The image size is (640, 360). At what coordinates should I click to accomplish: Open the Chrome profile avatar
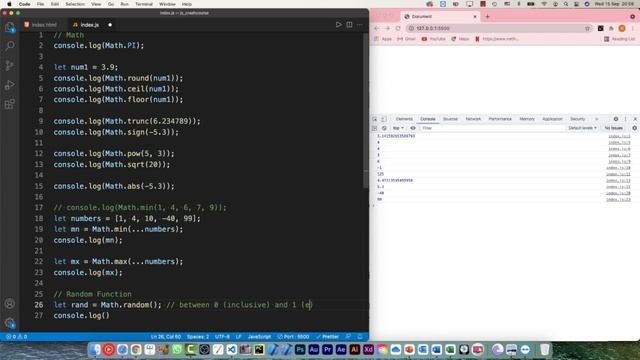click(622, 28)
